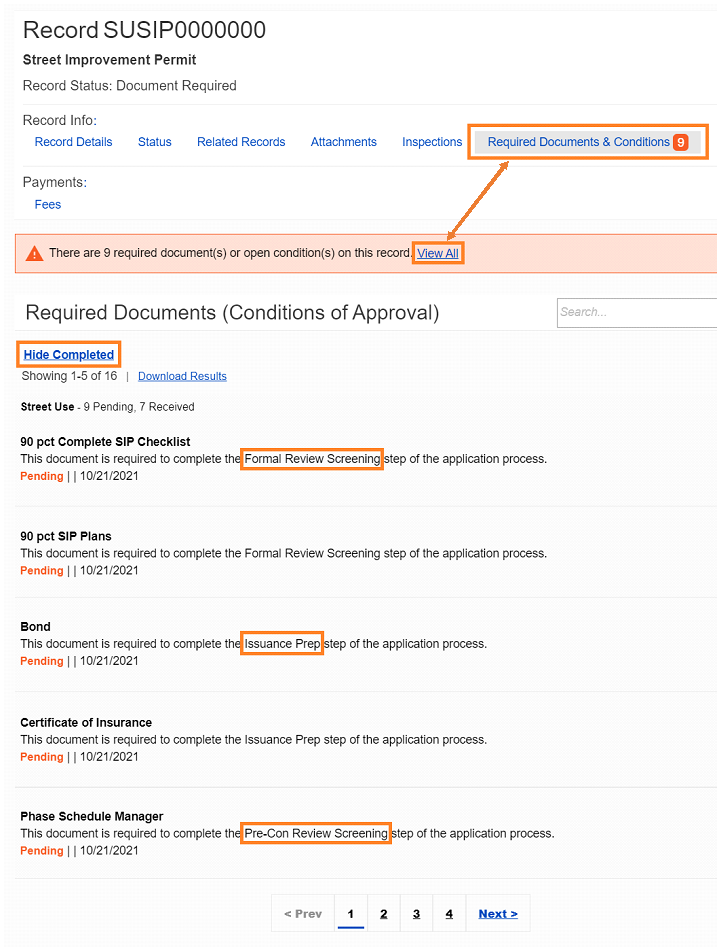720x950 pixels.
Task: Open the Status tab
Action: 154,141
